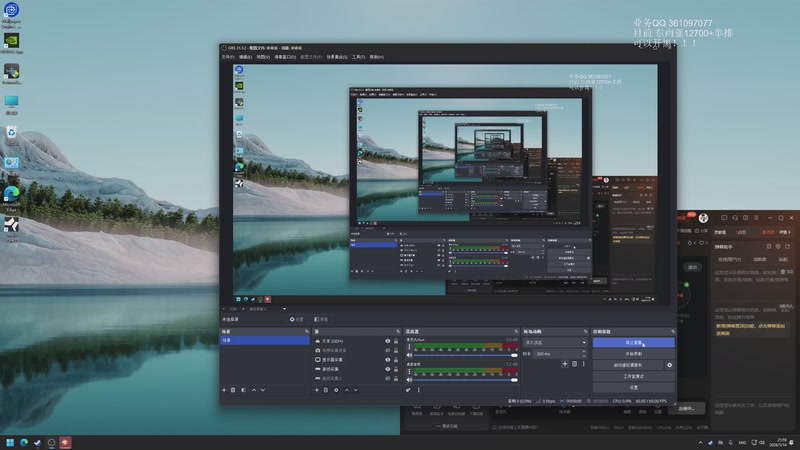The height and width of the screenshot is (450, 800).
Task: Toggle visibility of 显示器采集 source
Action: click(x=387, y=360)
